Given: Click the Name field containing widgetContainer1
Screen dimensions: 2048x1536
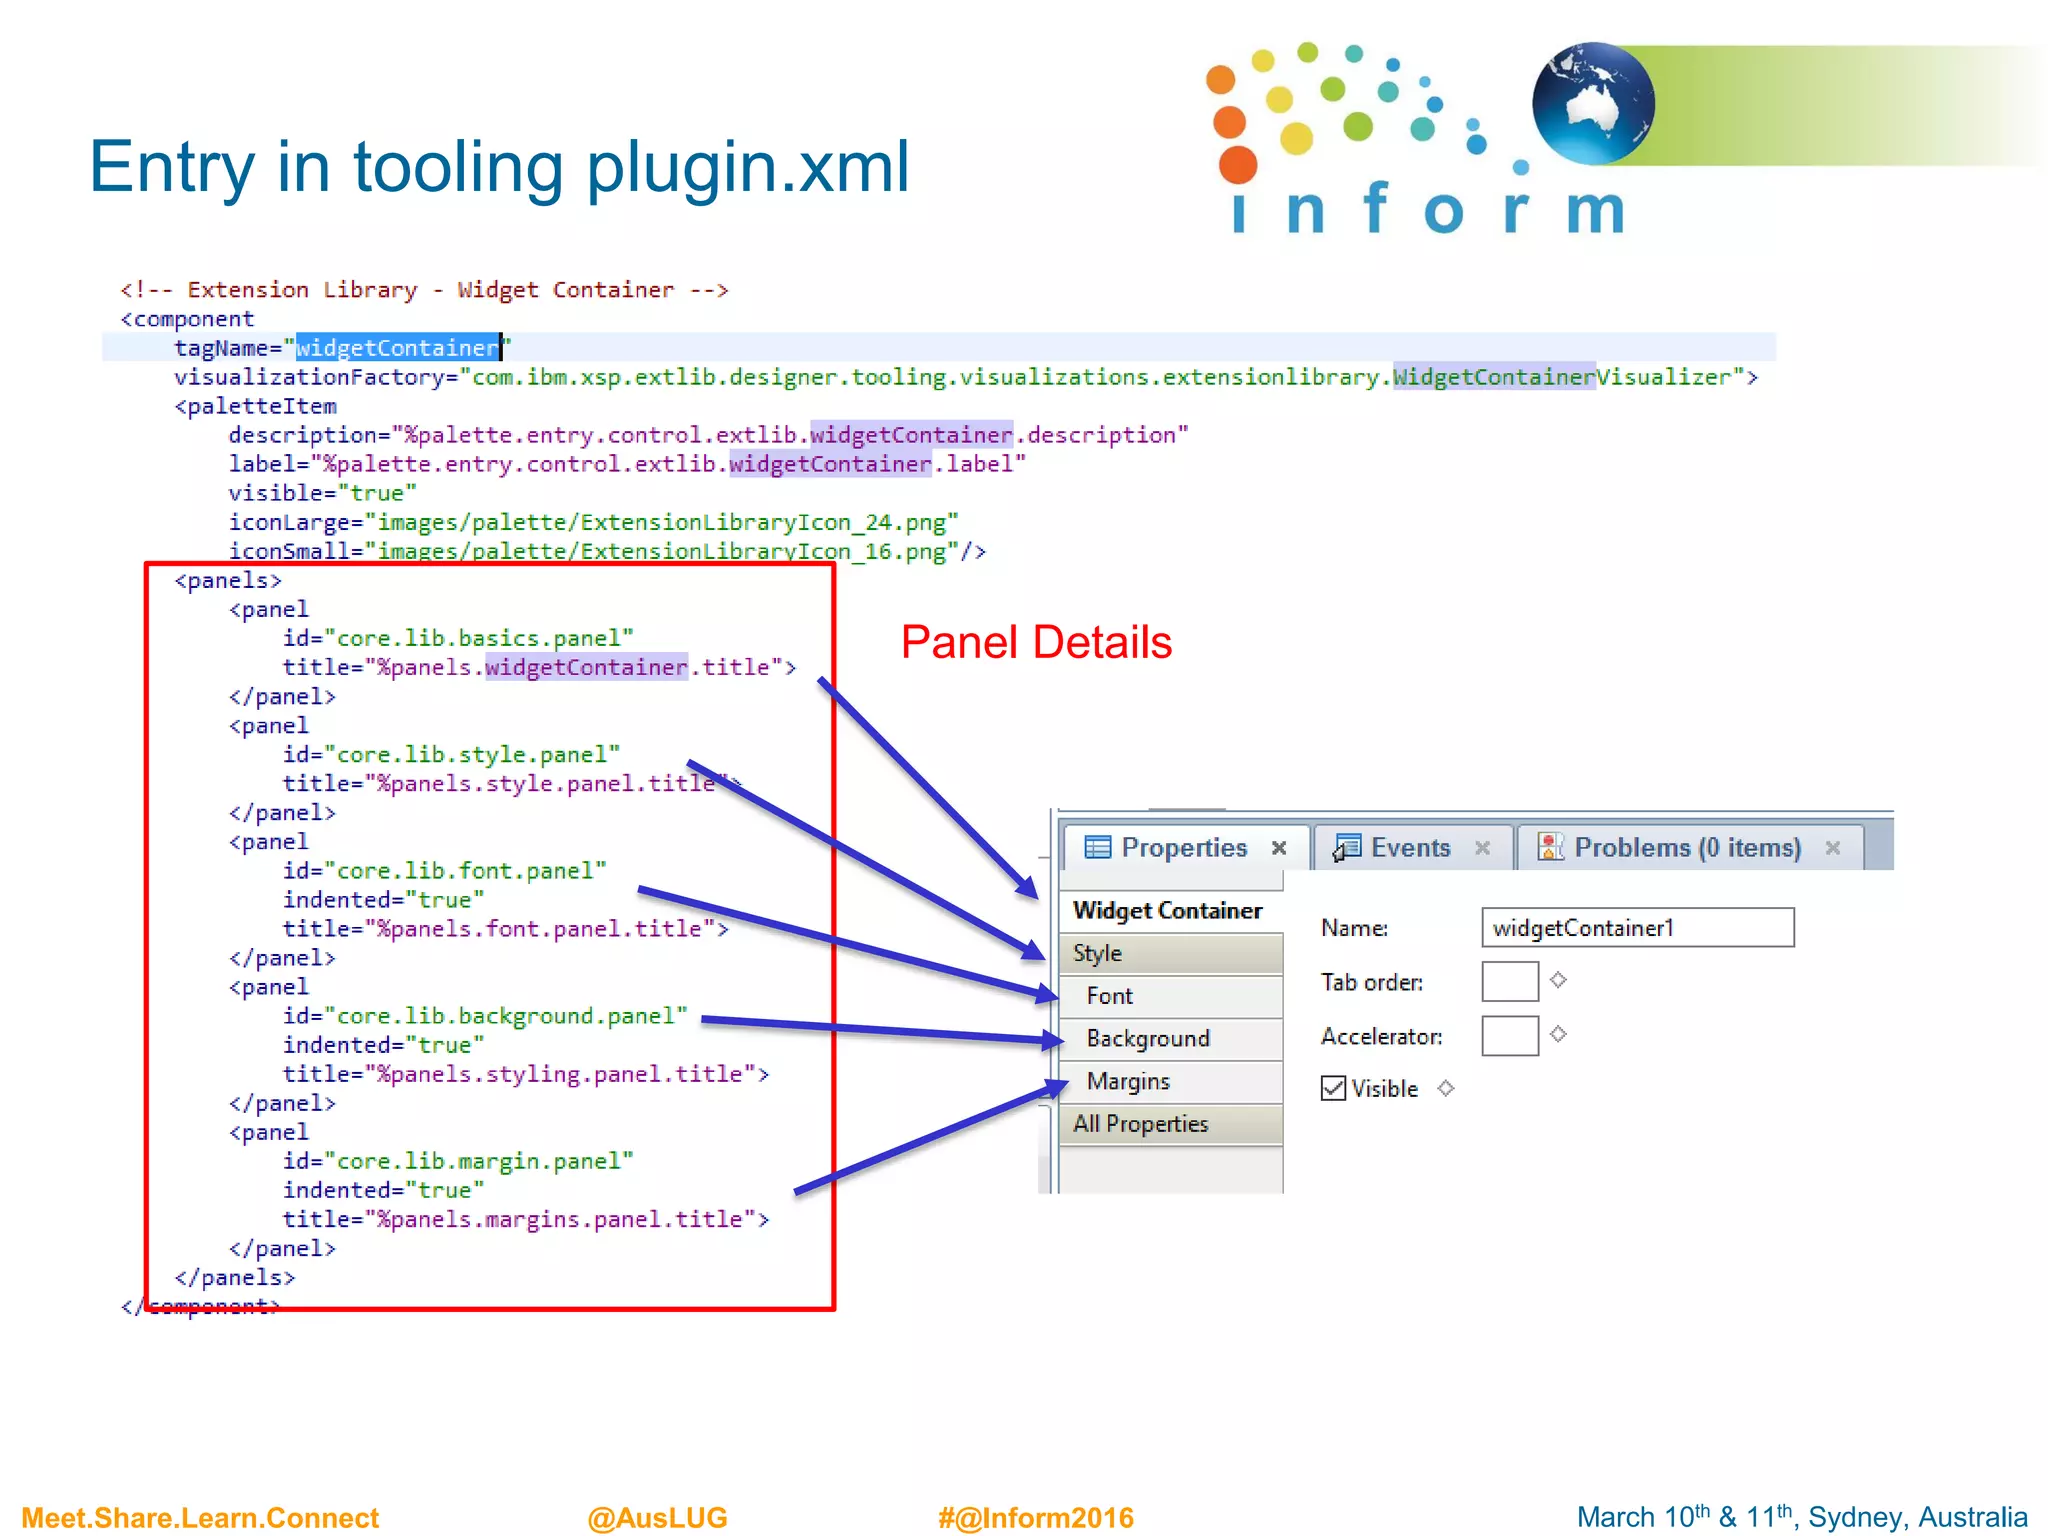Looking at the screenshot, I should point(1637,928).
